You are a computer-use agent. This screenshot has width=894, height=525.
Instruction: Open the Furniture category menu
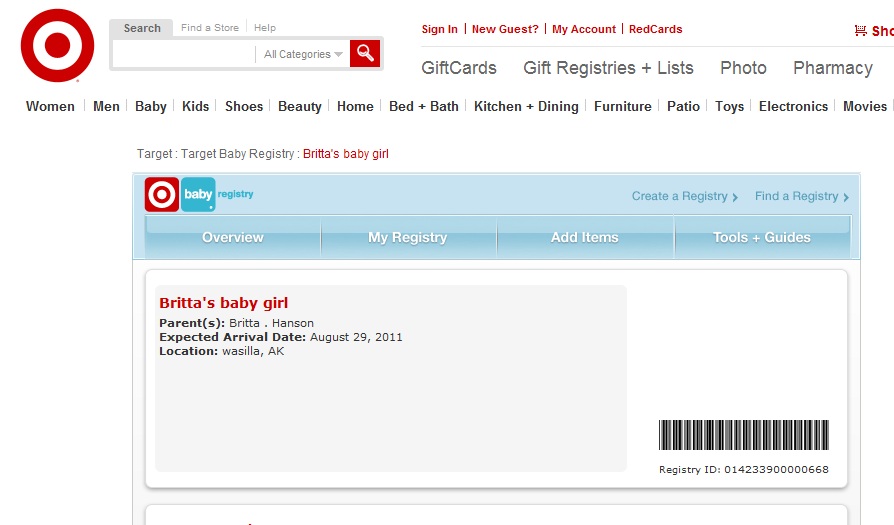point(623,107)
